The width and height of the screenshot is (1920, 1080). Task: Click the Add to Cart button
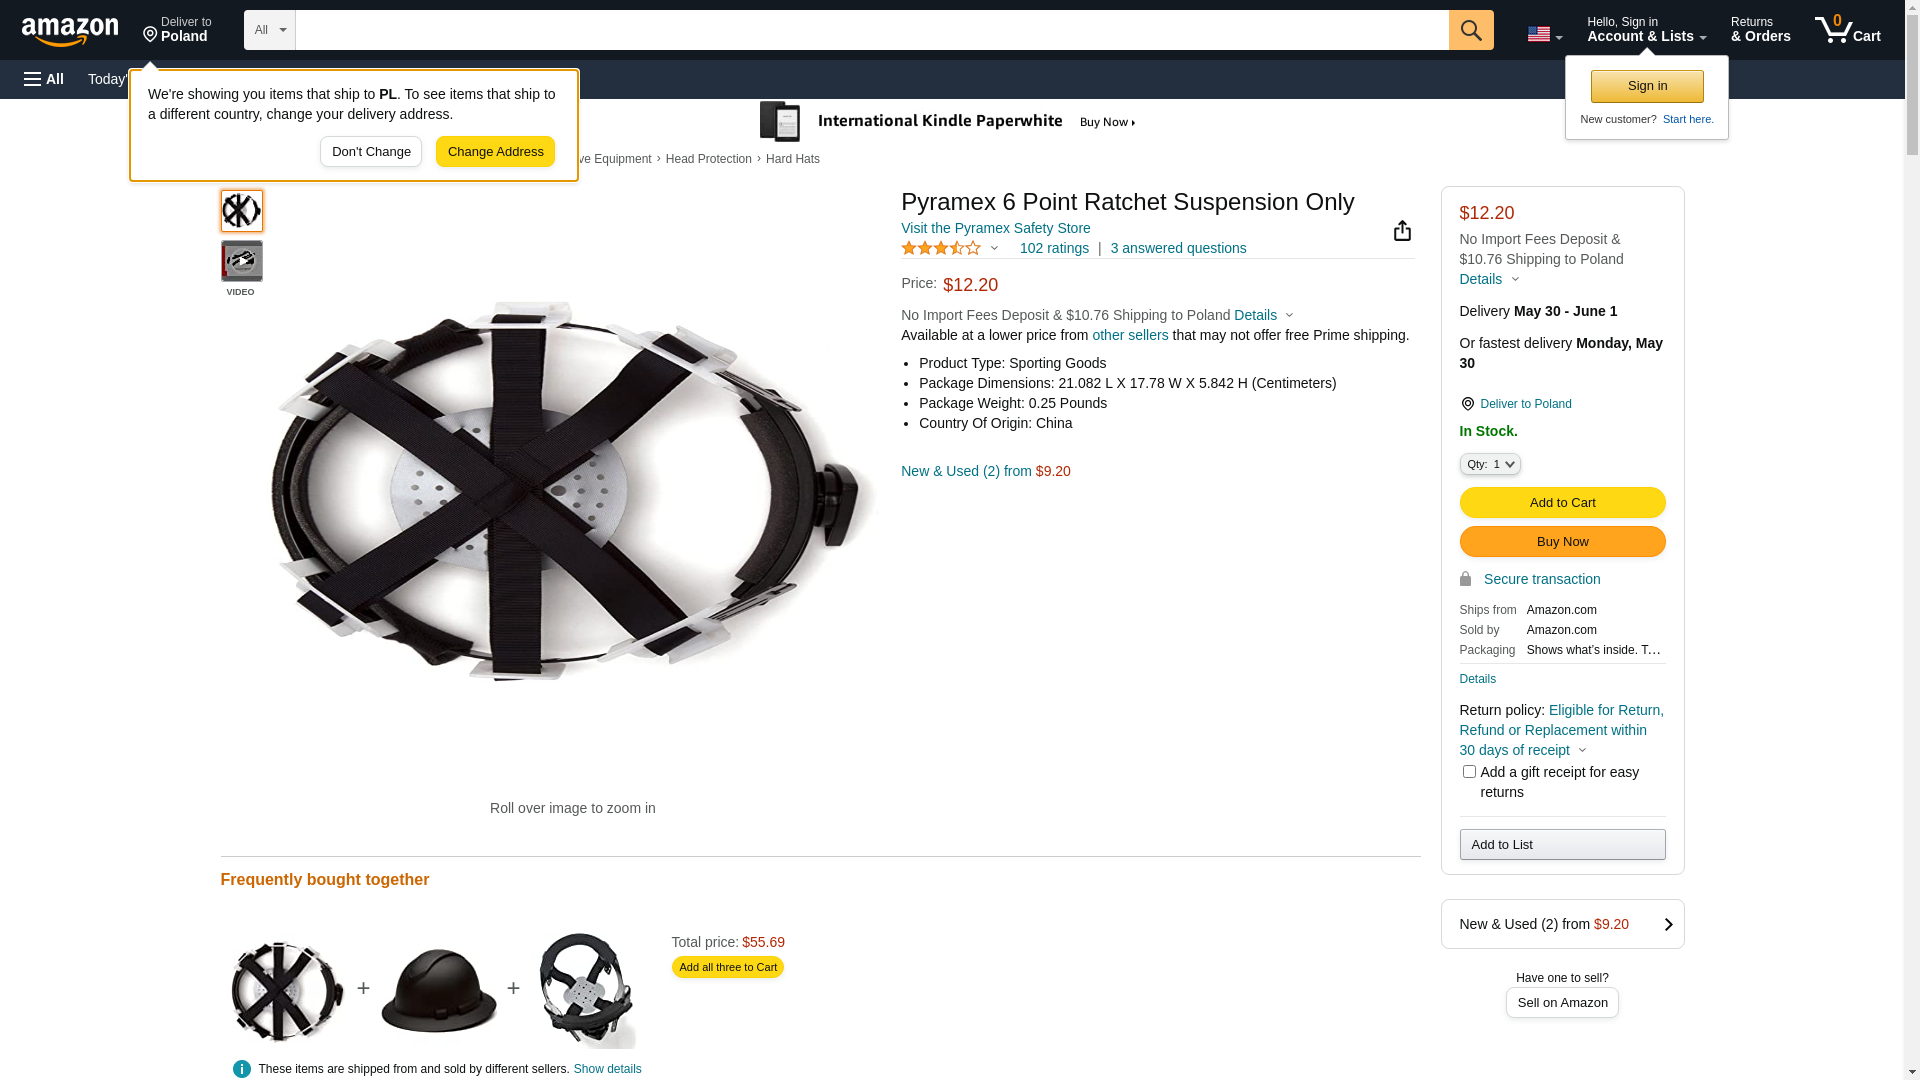click(x=1562, y=503)
